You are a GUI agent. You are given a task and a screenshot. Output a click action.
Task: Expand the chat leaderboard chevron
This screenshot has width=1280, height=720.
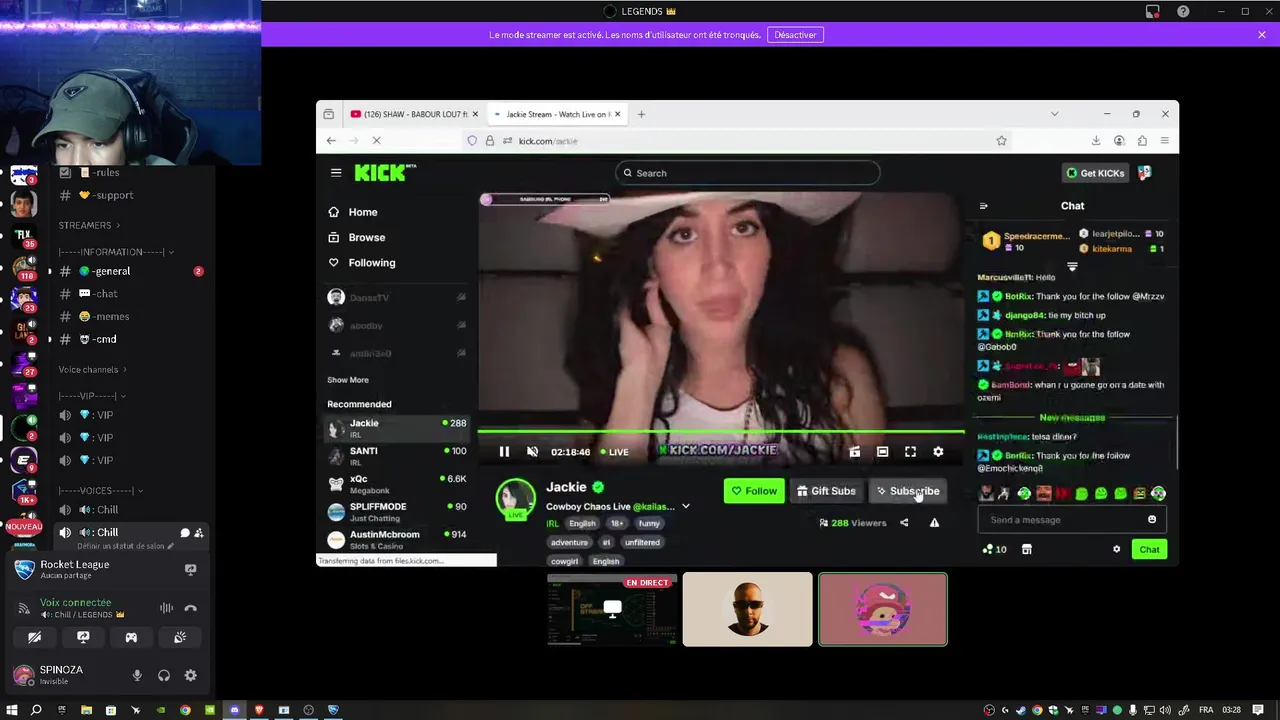click(x=1072, y=267)
